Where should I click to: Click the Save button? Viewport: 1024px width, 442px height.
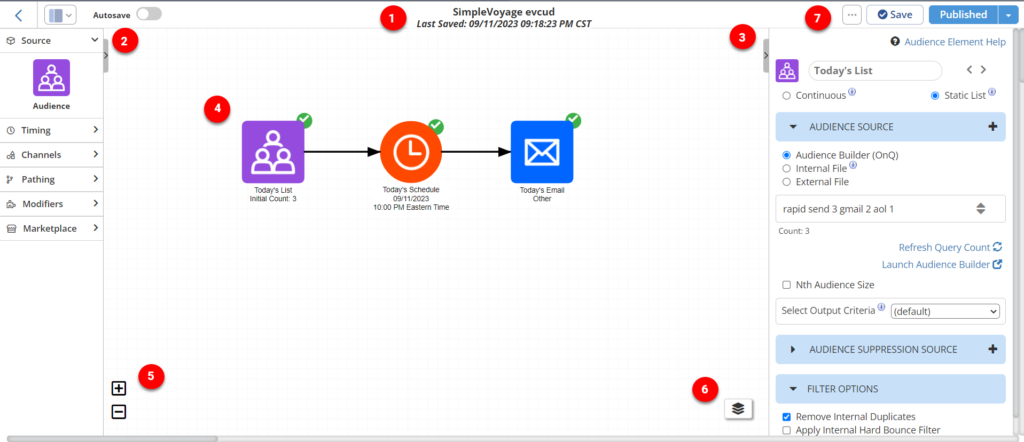click(894, 15)
